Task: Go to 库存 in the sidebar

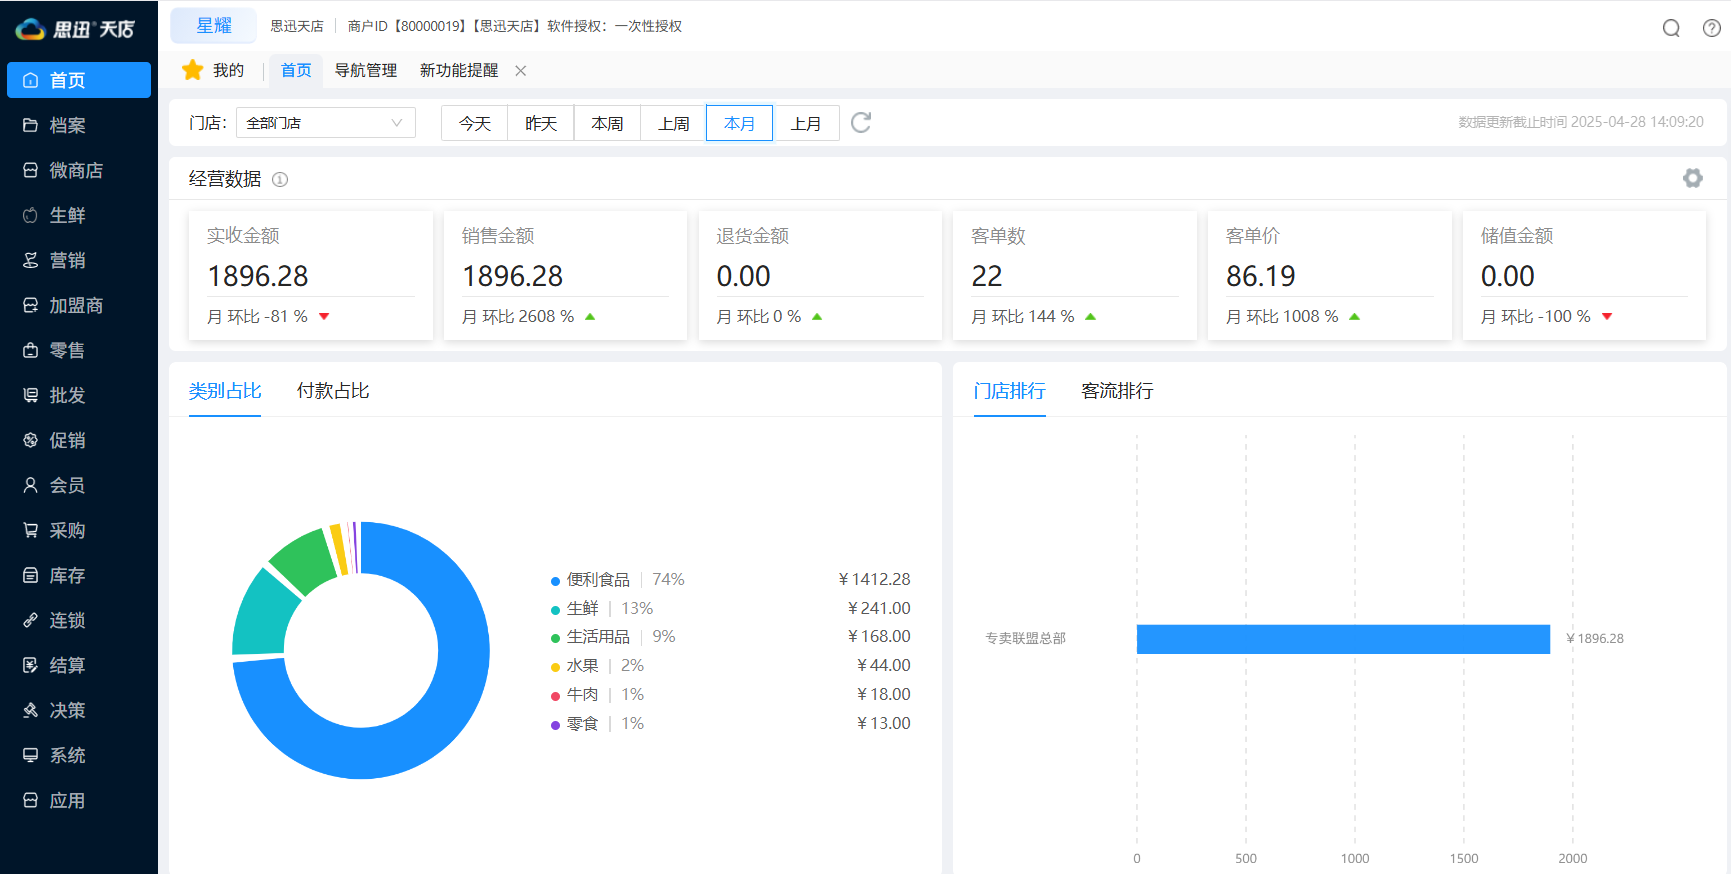Action: pyautogui.click(x=67, y=575)
